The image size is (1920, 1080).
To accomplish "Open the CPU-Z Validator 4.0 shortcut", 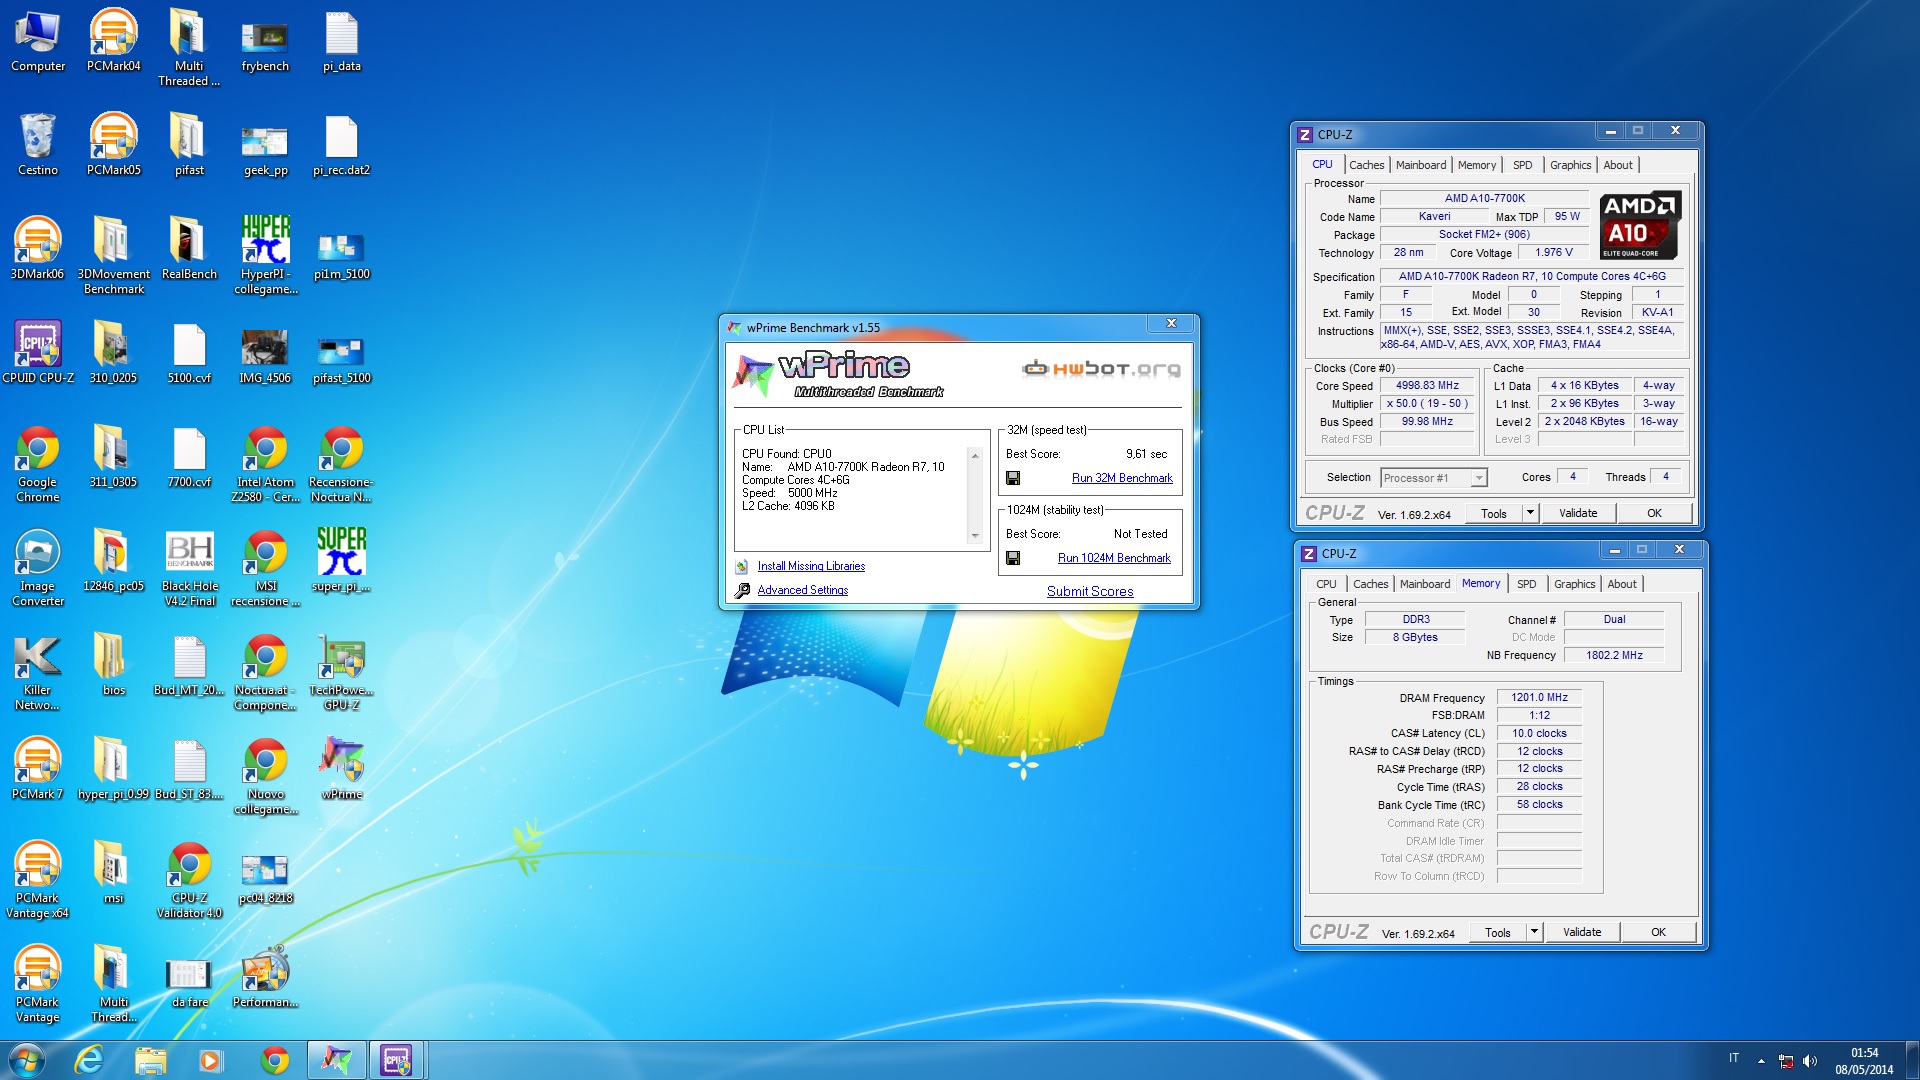I will click(189, 880).
